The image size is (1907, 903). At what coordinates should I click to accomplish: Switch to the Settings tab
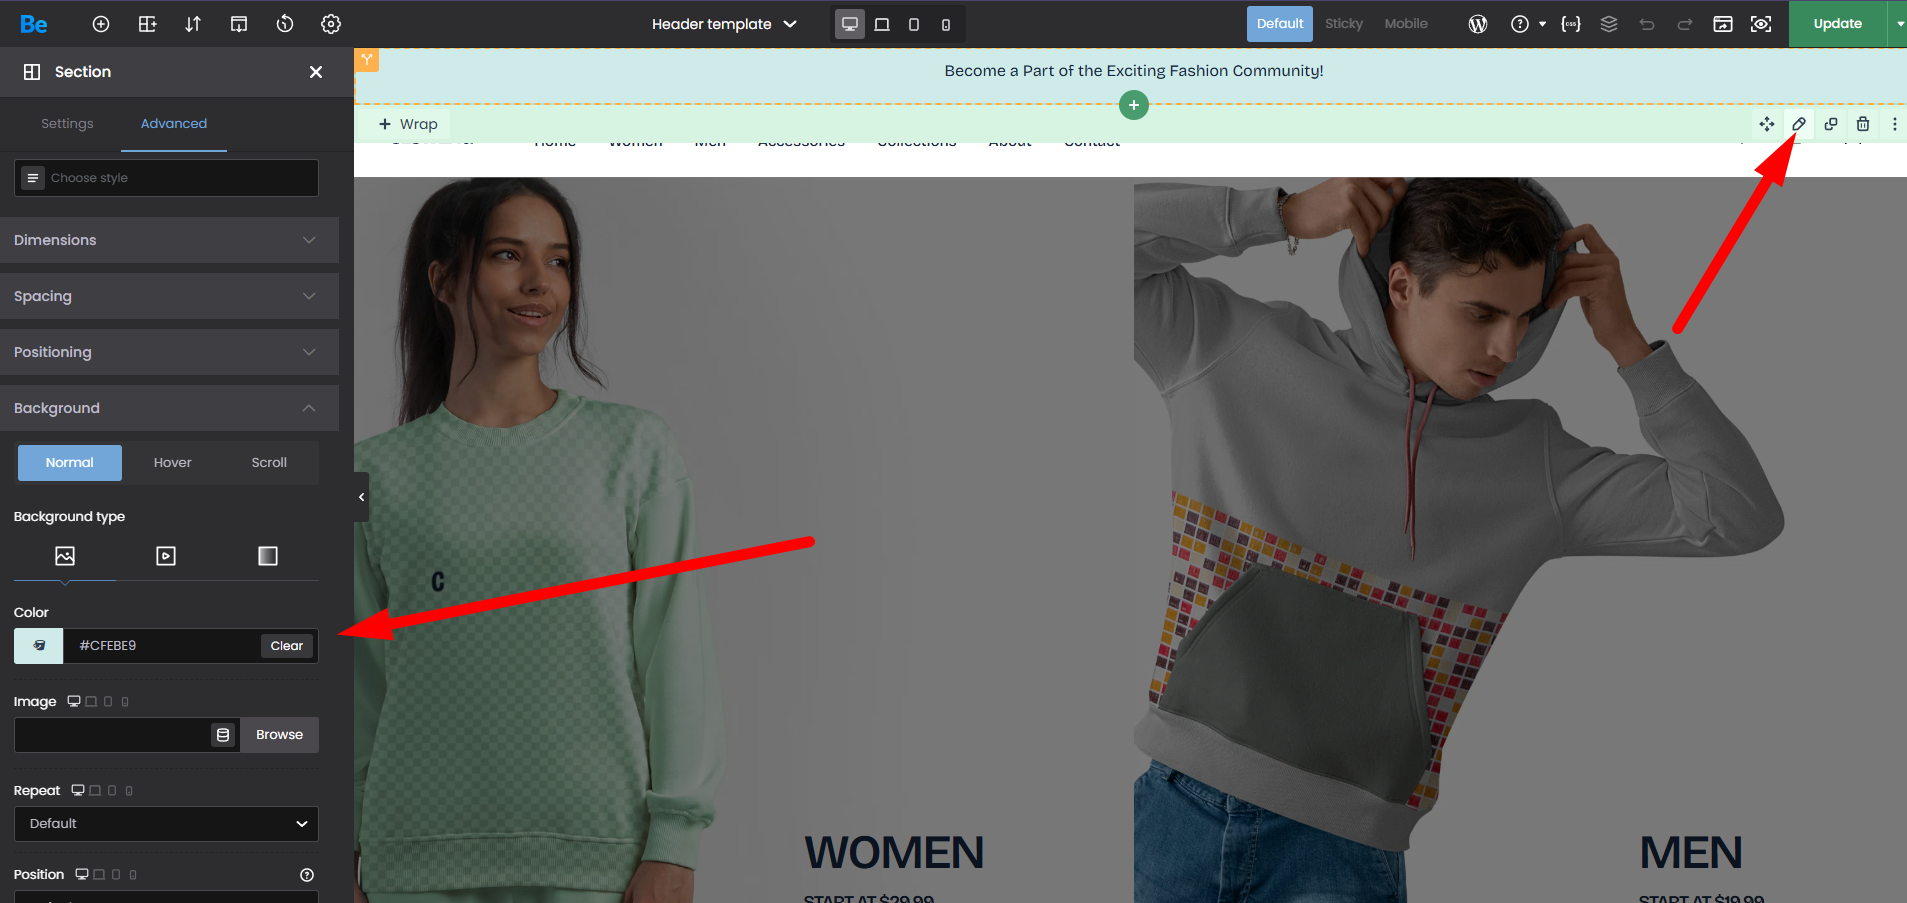tap(67, 124)
